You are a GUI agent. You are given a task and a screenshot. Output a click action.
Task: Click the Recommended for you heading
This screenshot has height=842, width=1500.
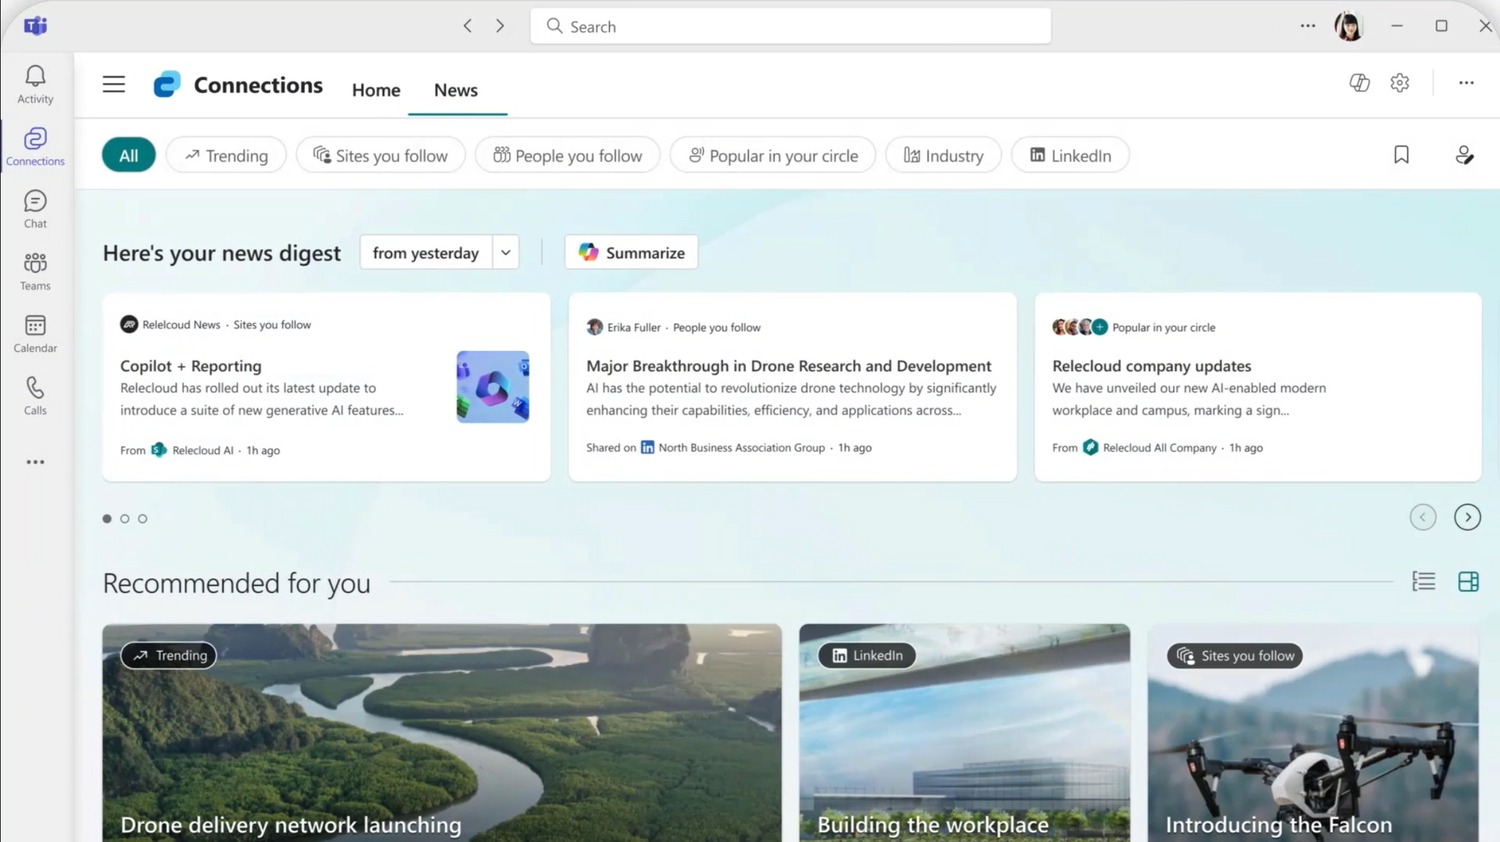237,583
